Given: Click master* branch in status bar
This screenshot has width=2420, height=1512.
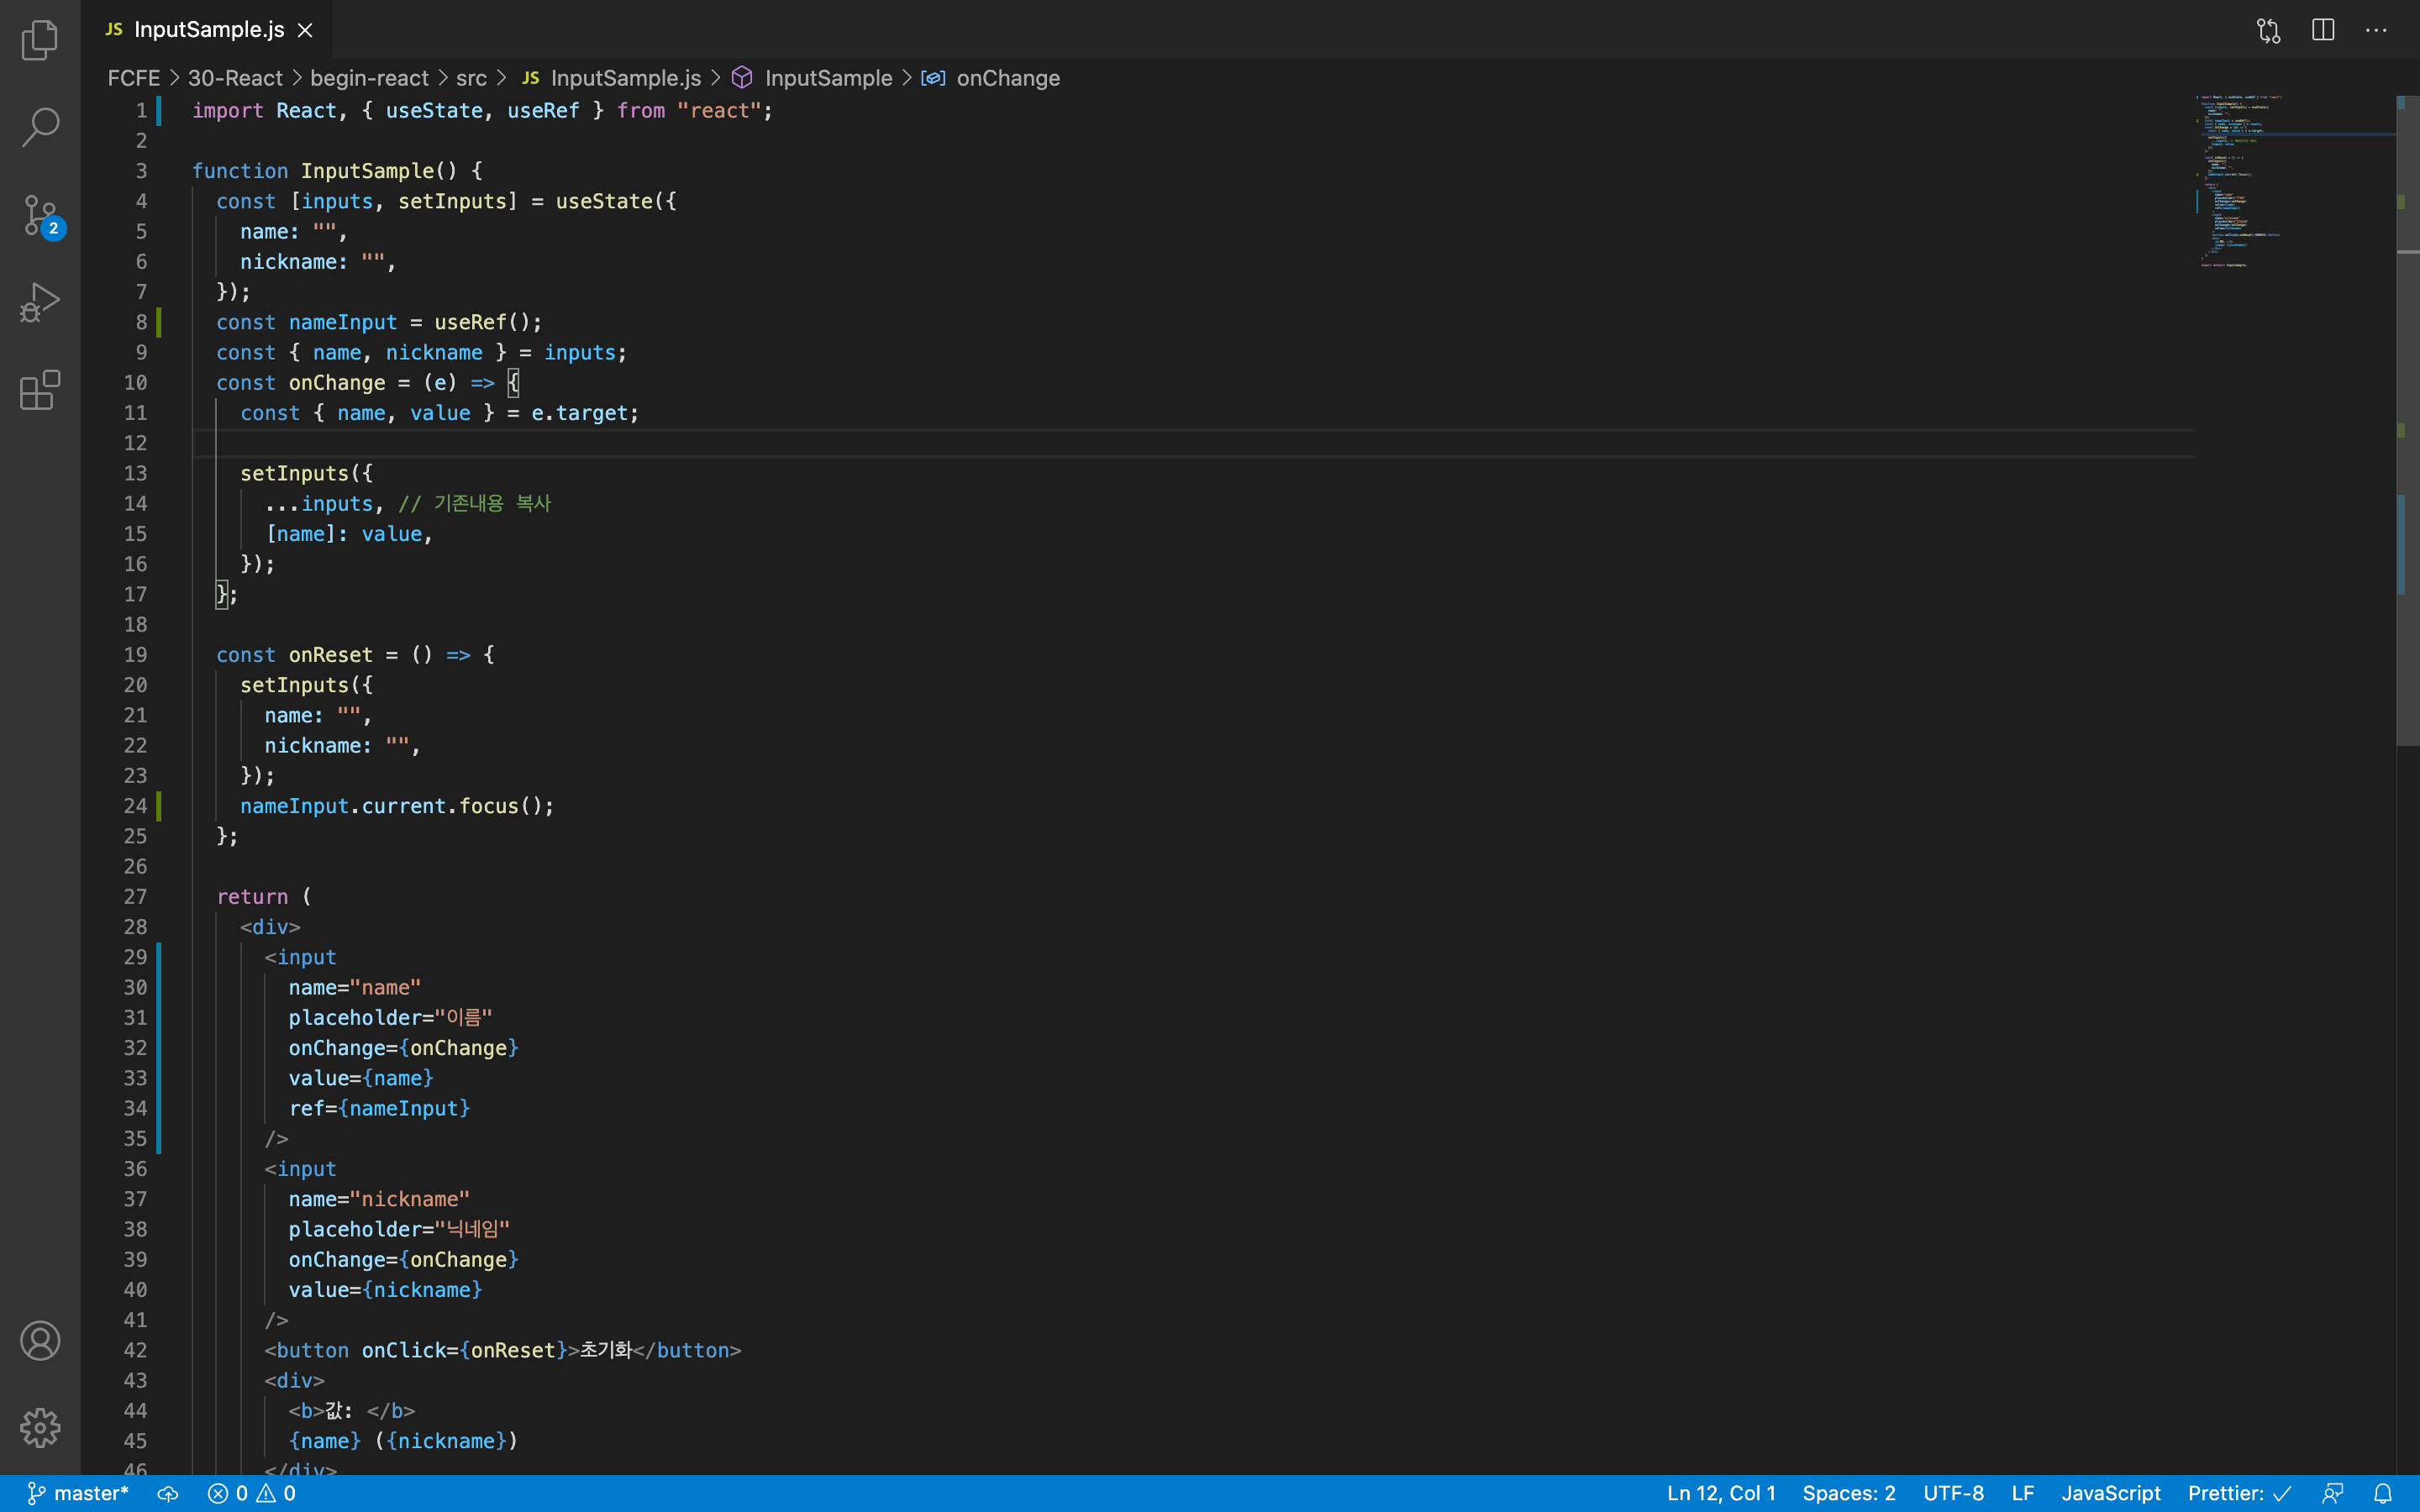Looking at the screenshot, I should coord(78,1493).
